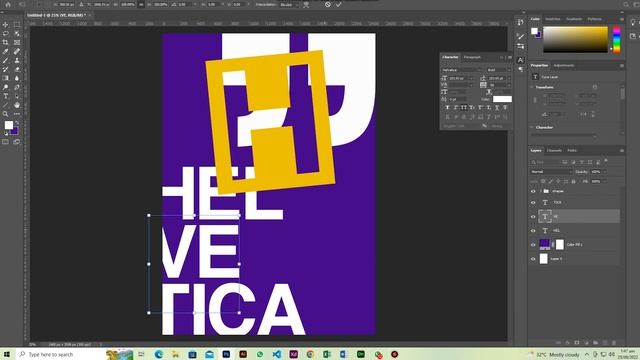640x360 pixels.
Task: Switch to the Paths tab
Action: point(572,151)
